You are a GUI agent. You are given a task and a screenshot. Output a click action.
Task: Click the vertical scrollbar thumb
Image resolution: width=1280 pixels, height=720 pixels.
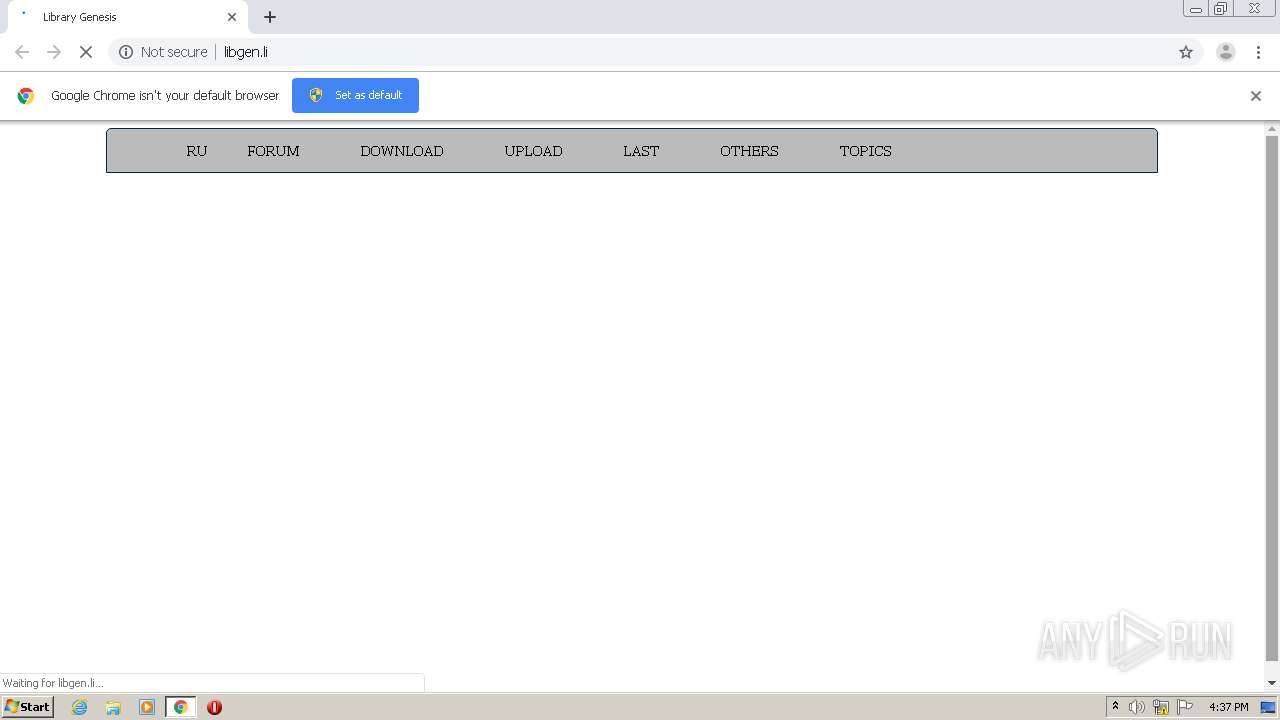[1272, 398]
